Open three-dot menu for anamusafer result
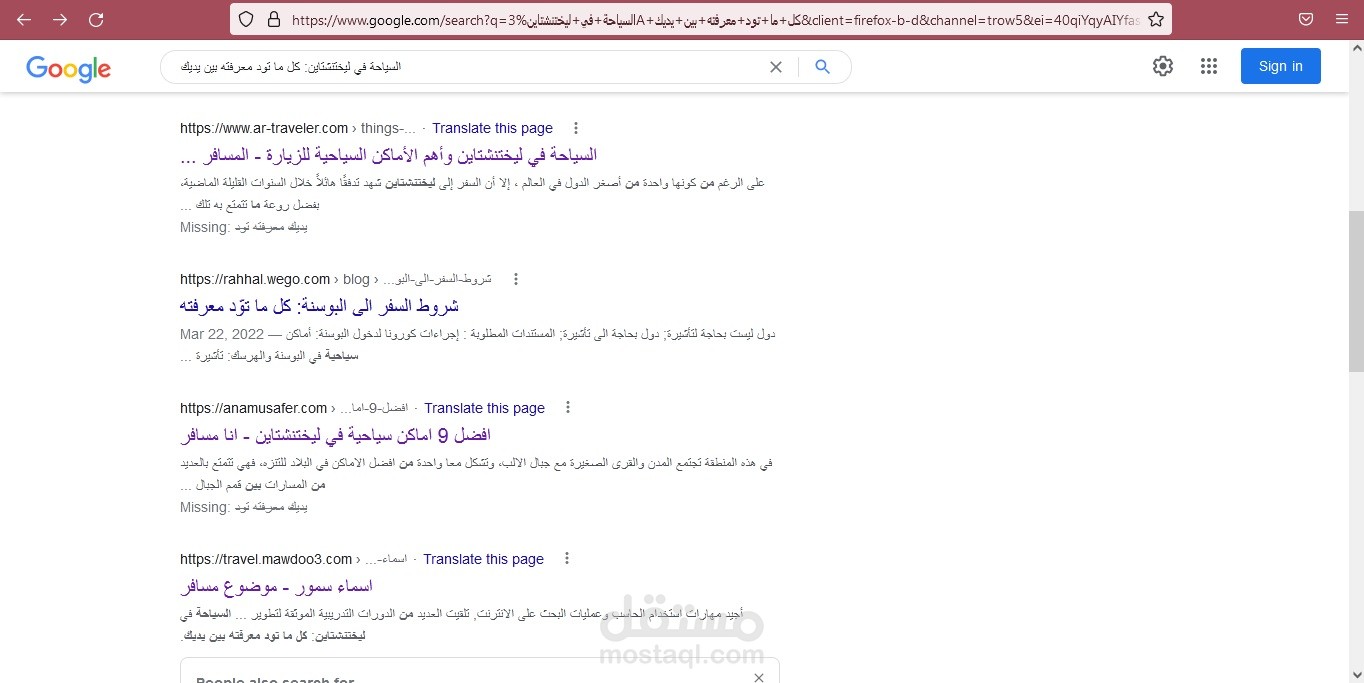This screenshot has height=683, width=1364. [567, 408]
